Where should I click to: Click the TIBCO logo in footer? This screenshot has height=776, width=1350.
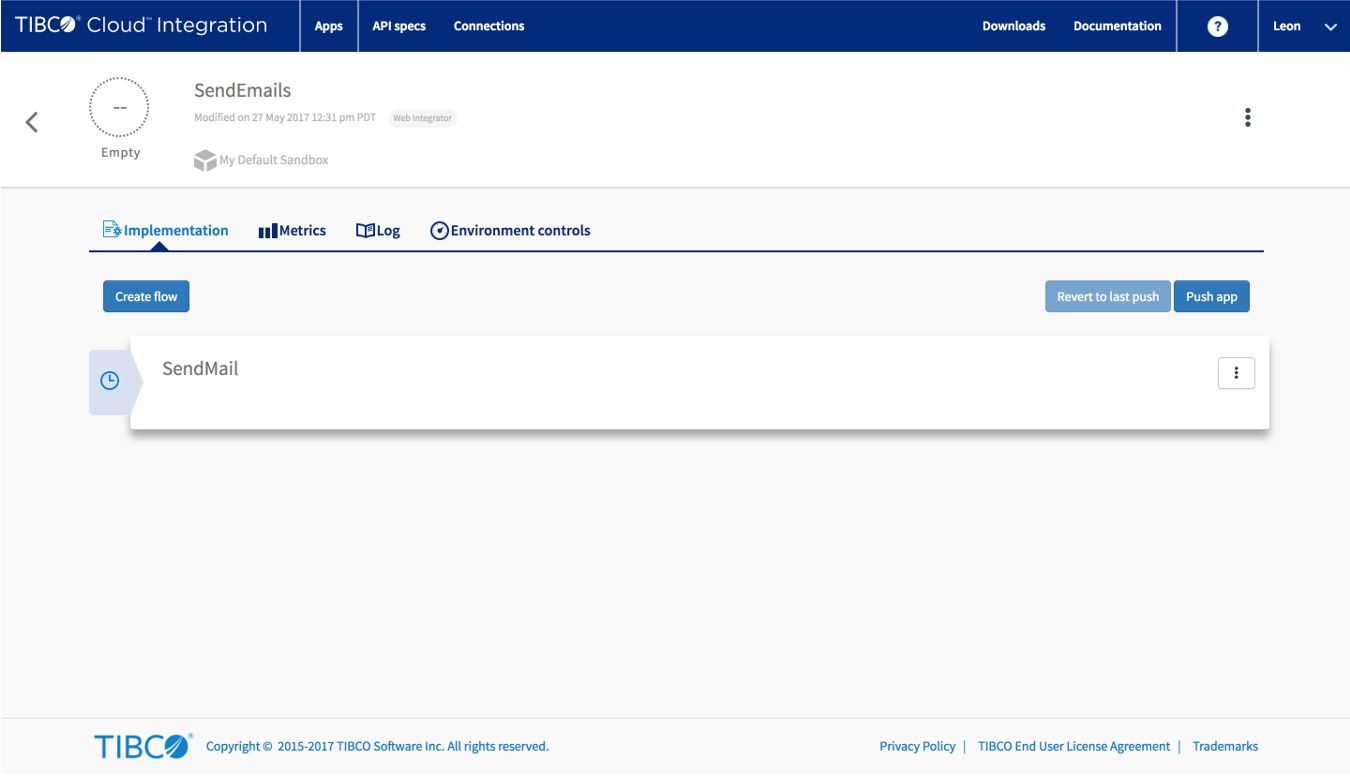tap(143, 746)
